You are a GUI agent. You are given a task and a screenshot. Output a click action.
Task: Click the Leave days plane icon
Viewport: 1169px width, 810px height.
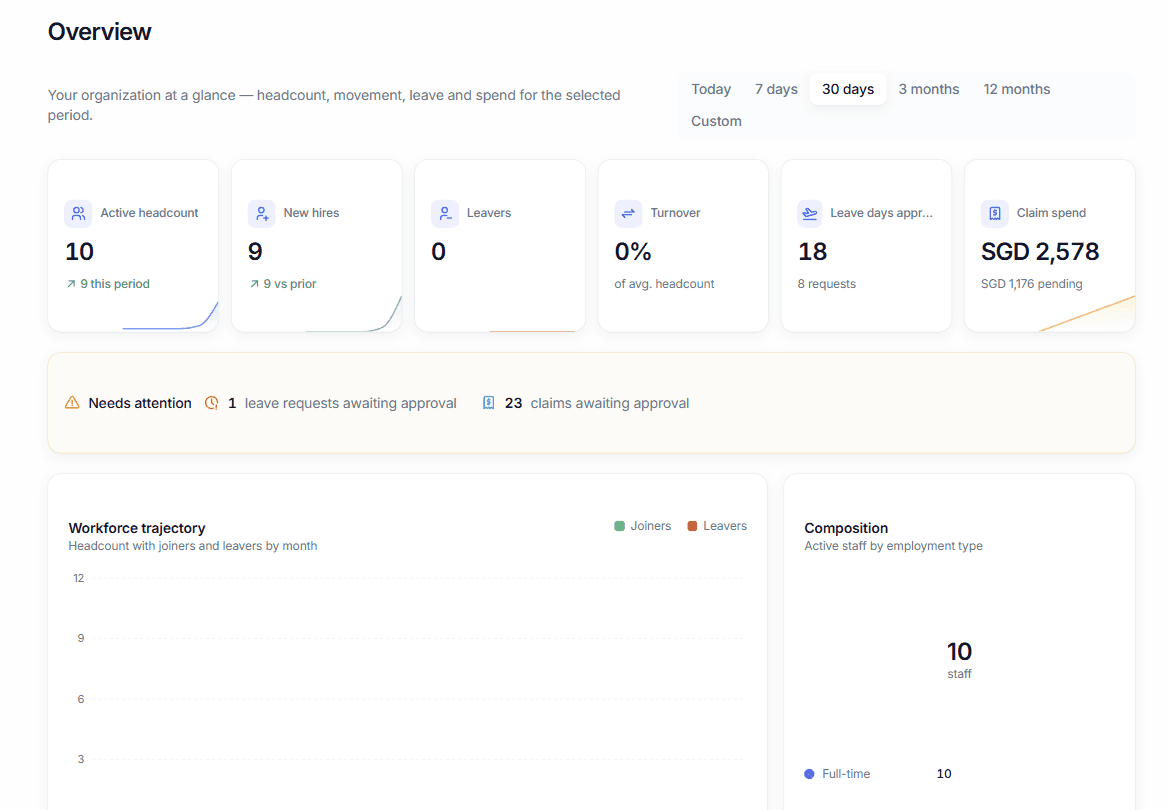(810, 213)
